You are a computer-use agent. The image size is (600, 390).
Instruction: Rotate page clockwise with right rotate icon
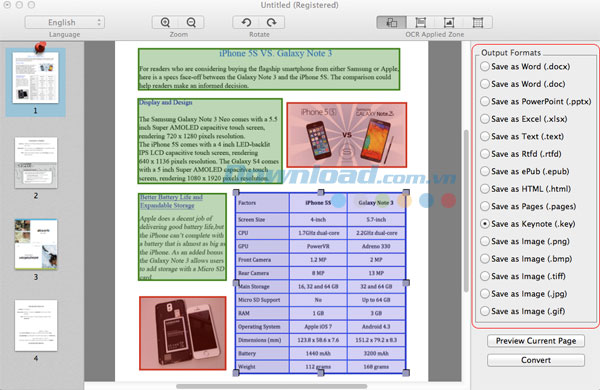click(x=272, y=22)
